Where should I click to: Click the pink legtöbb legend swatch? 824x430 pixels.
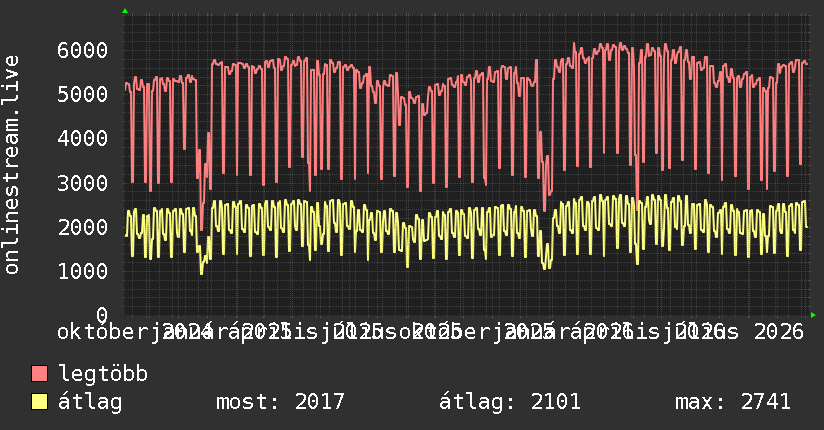click(39, 374)
